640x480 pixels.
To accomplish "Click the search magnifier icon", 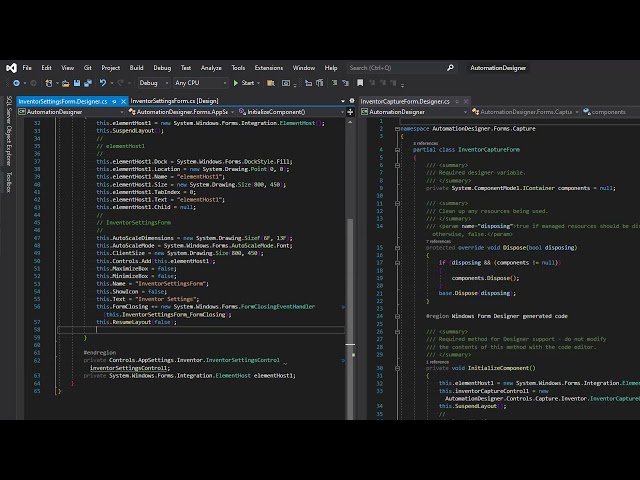I will point(450,68).
